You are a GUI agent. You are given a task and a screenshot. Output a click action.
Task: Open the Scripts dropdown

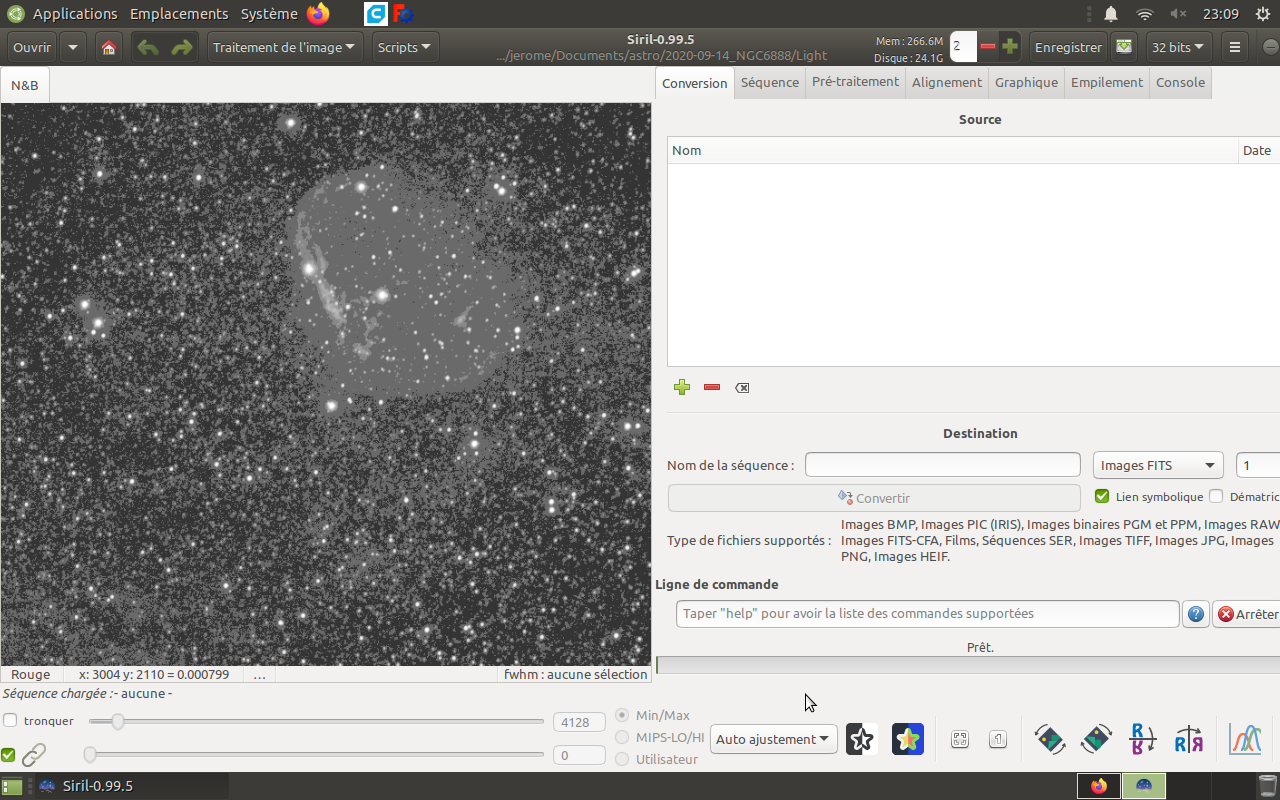tap(405, 47)
